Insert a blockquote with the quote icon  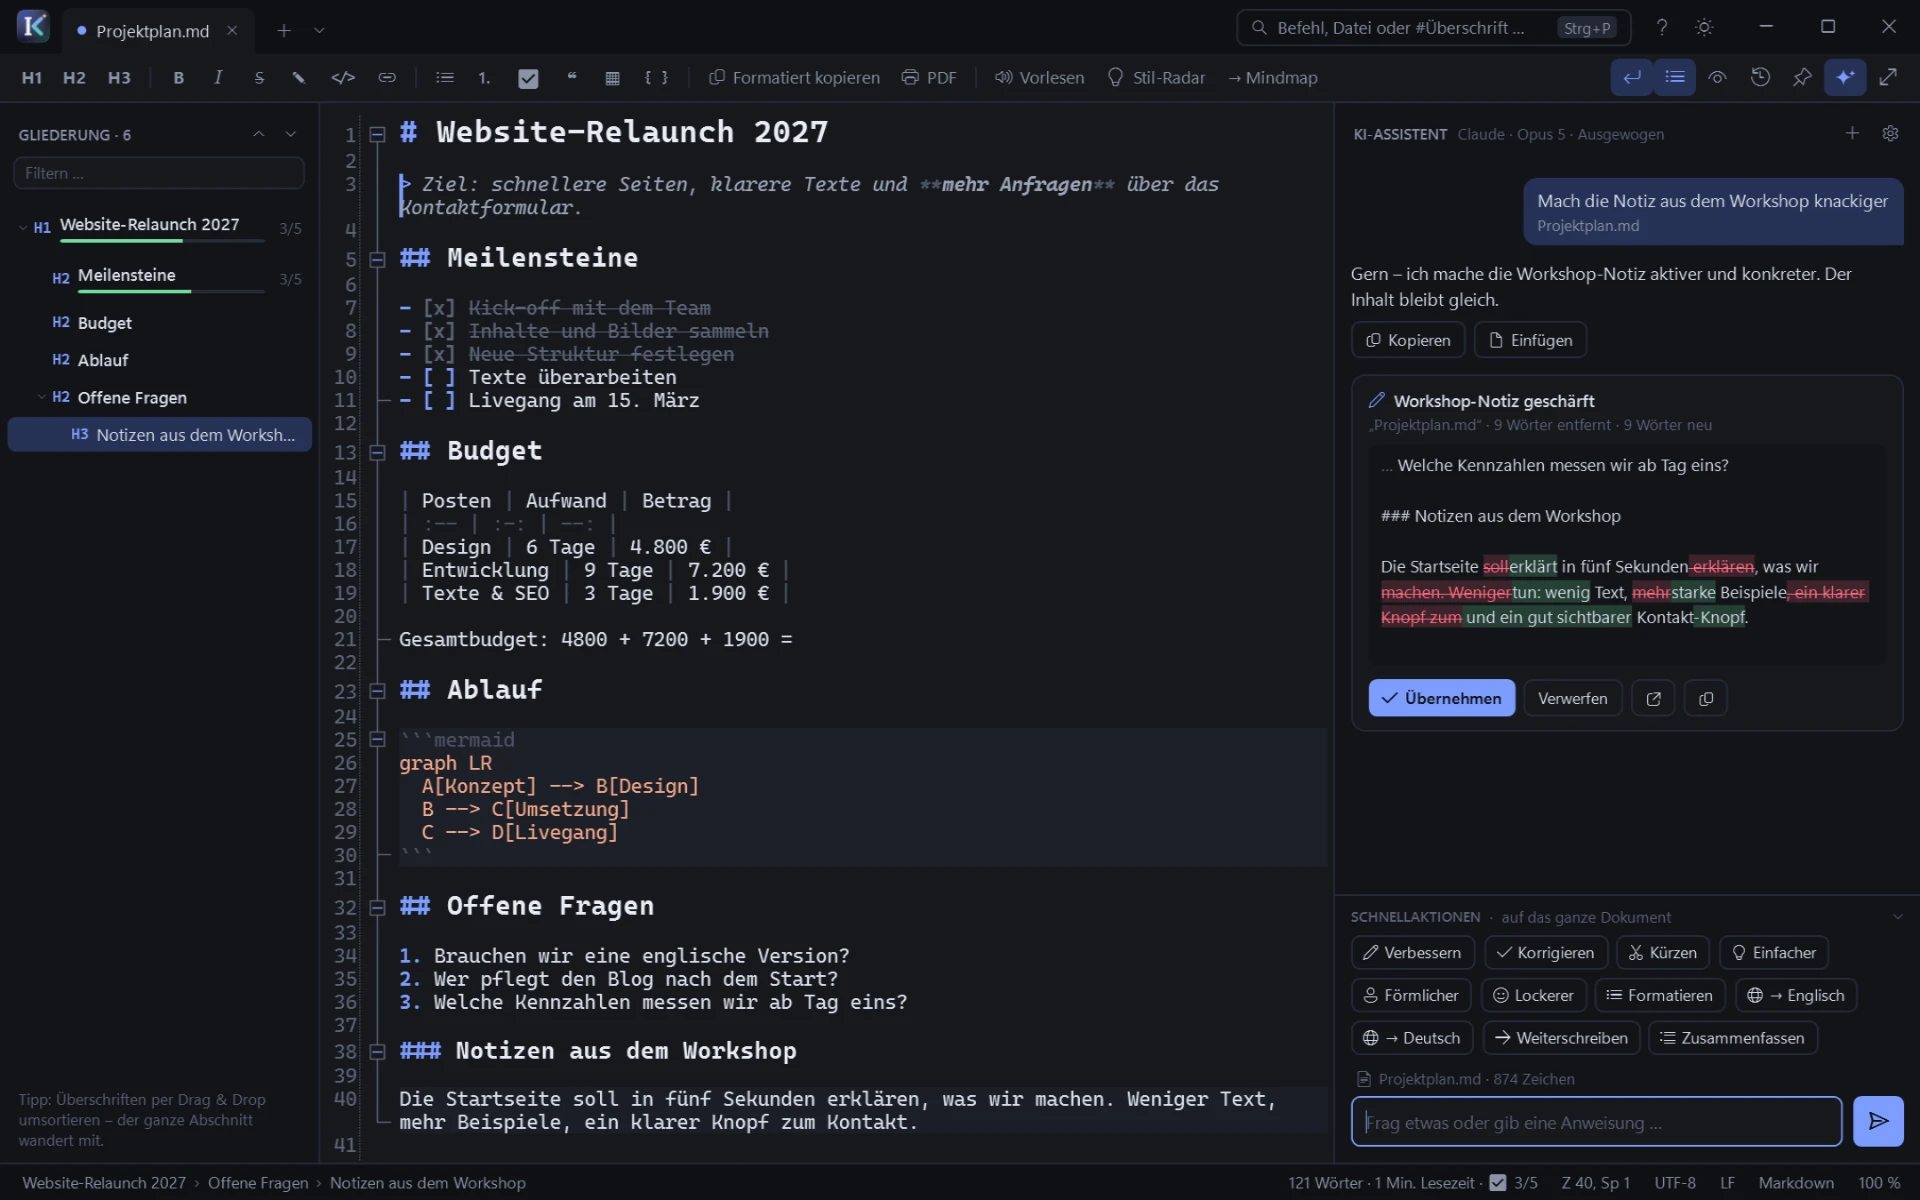tap(572, 78)
